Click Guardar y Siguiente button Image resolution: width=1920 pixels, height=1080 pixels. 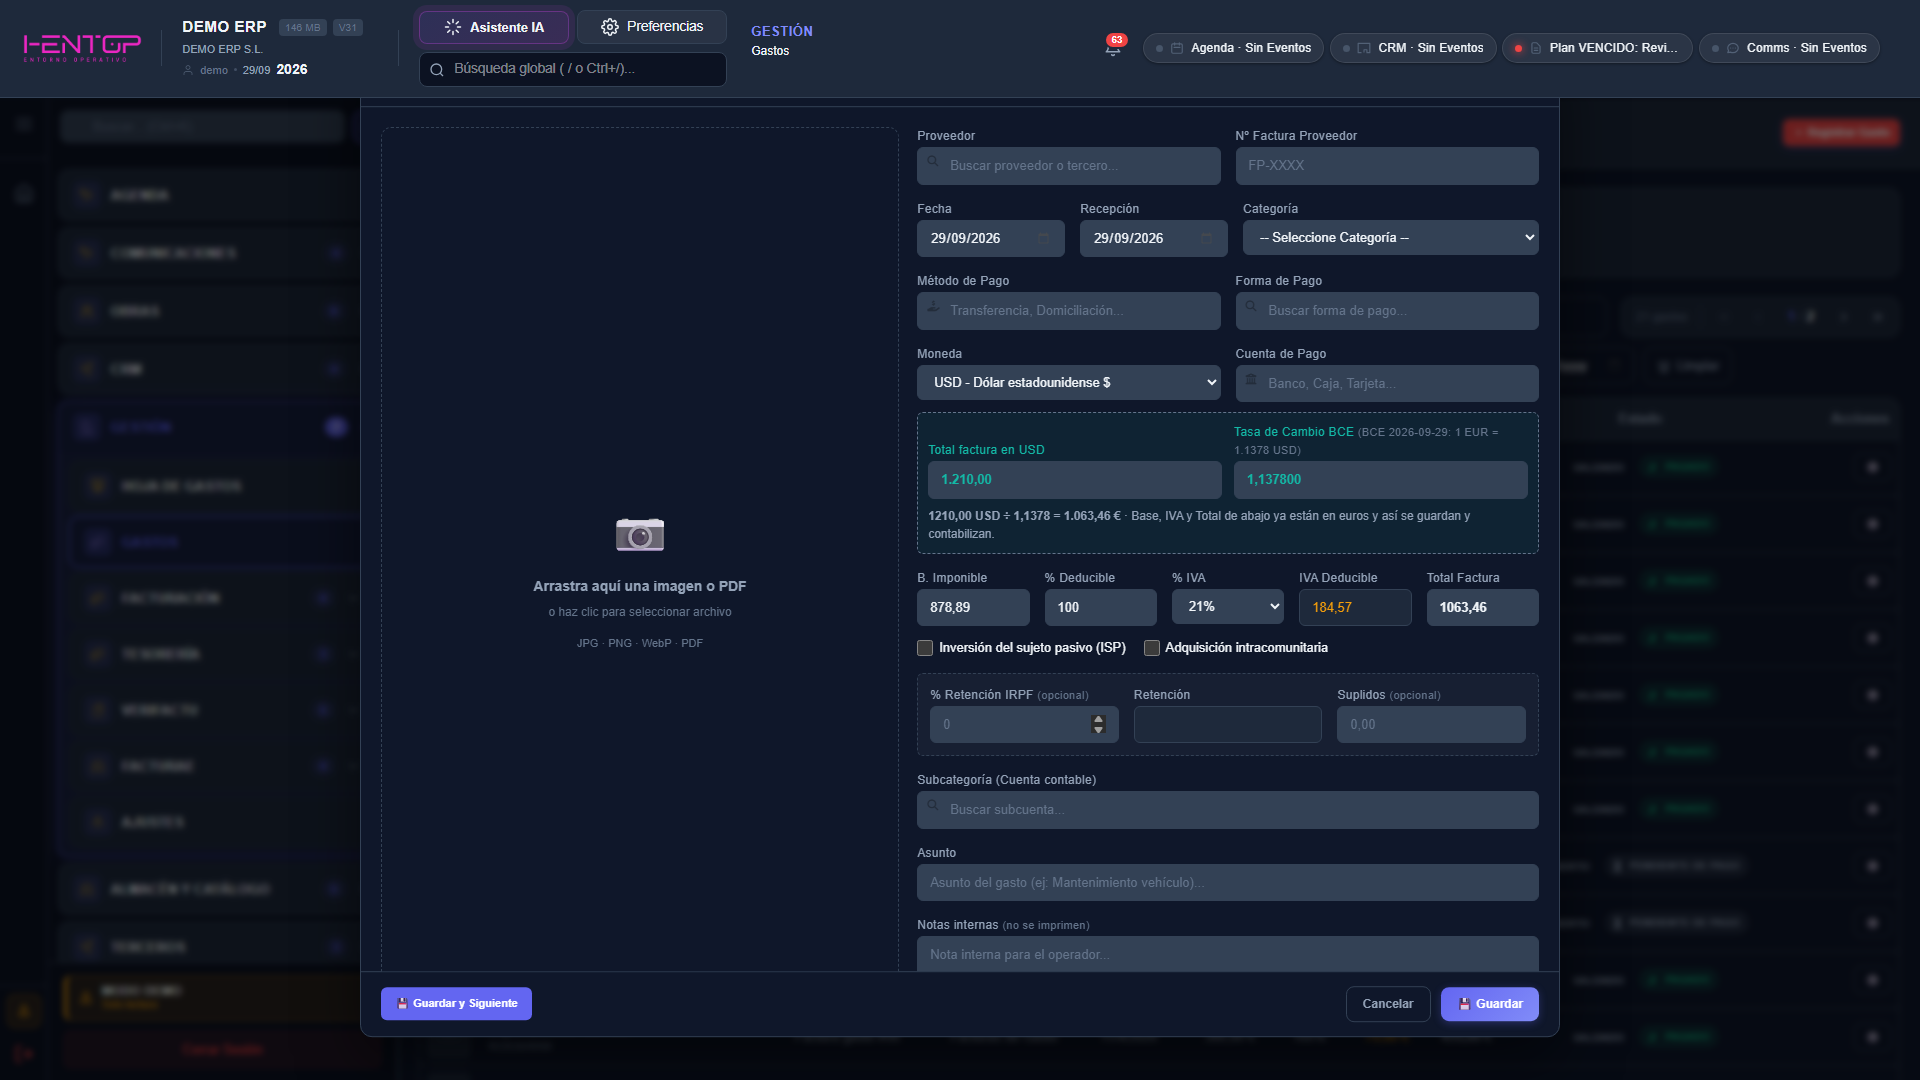click(x=456, y=1004)
